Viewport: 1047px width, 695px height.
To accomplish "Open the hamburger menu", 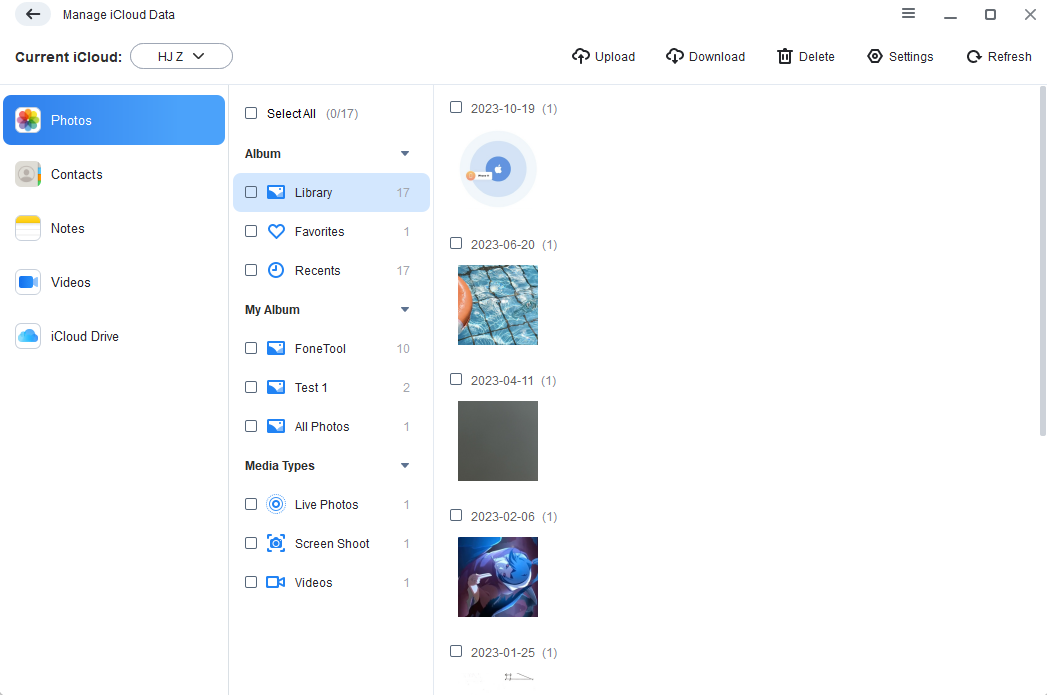I will tap(908, 14).
